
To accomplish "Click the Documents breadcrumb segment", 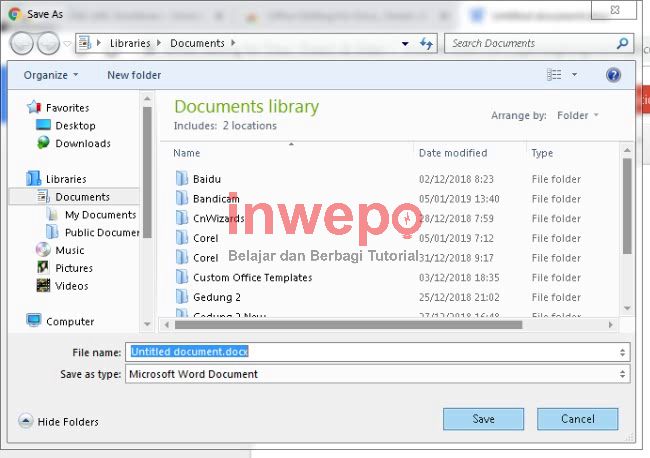I will pos(197,43).
